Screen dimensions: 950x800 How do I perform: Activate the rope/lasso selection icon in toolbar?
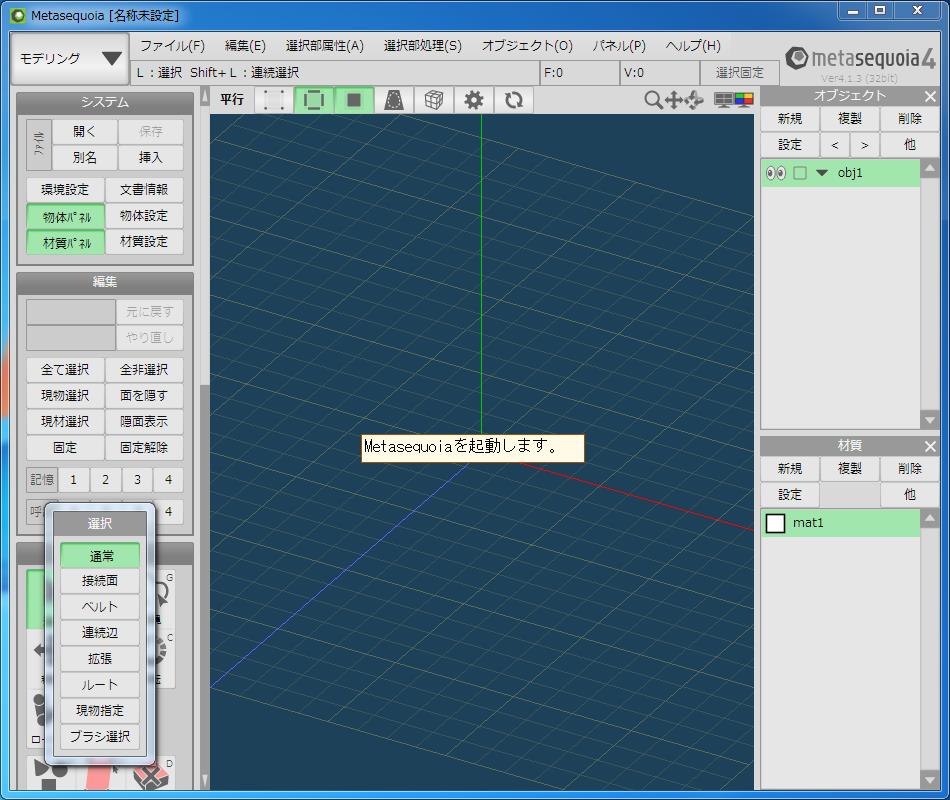(392, 99)
